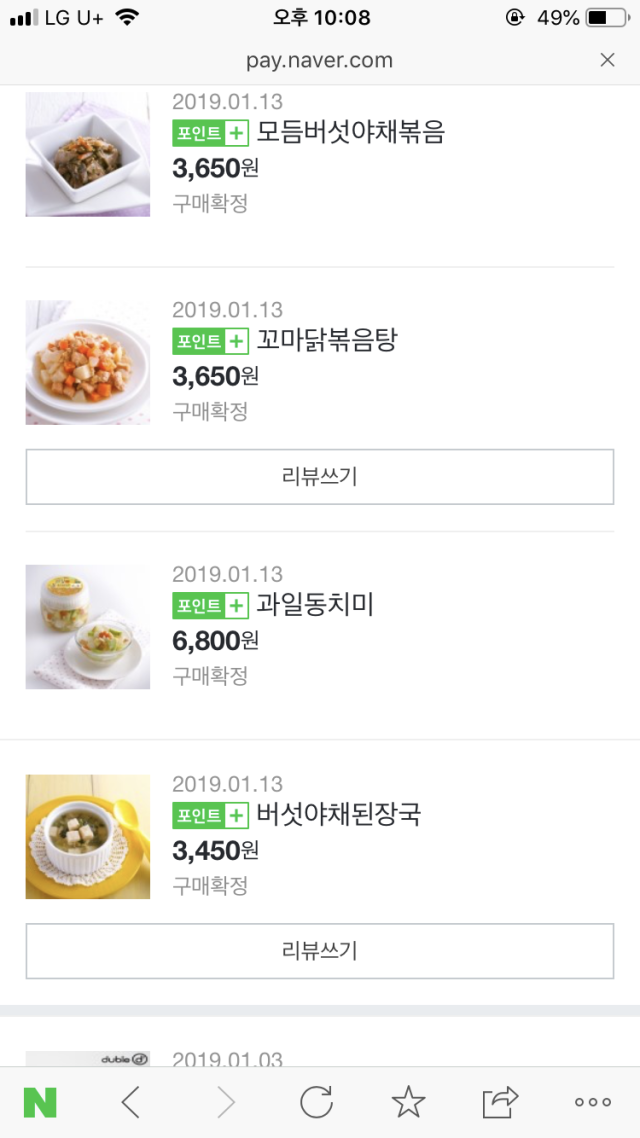Image resolution: width=640 pixels, height=1138 pixels.
Task: Go back with the left arrow
Action: click(130, 1103)
